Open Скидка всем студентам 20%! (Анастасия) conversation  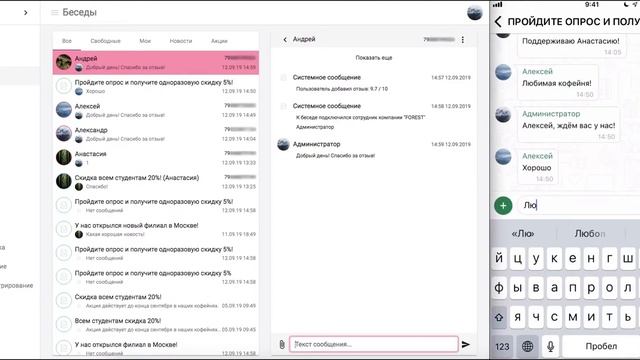156,182
